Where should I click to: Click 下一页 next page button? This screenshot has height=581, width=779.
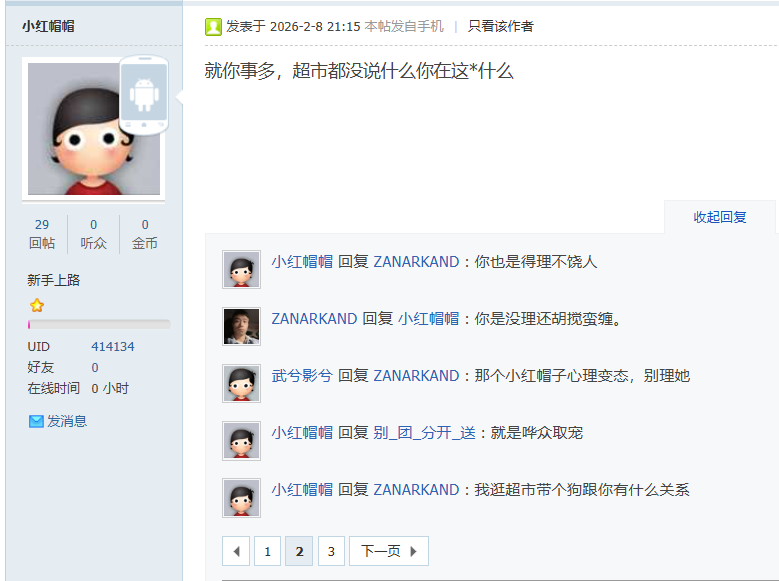point(389,551)
